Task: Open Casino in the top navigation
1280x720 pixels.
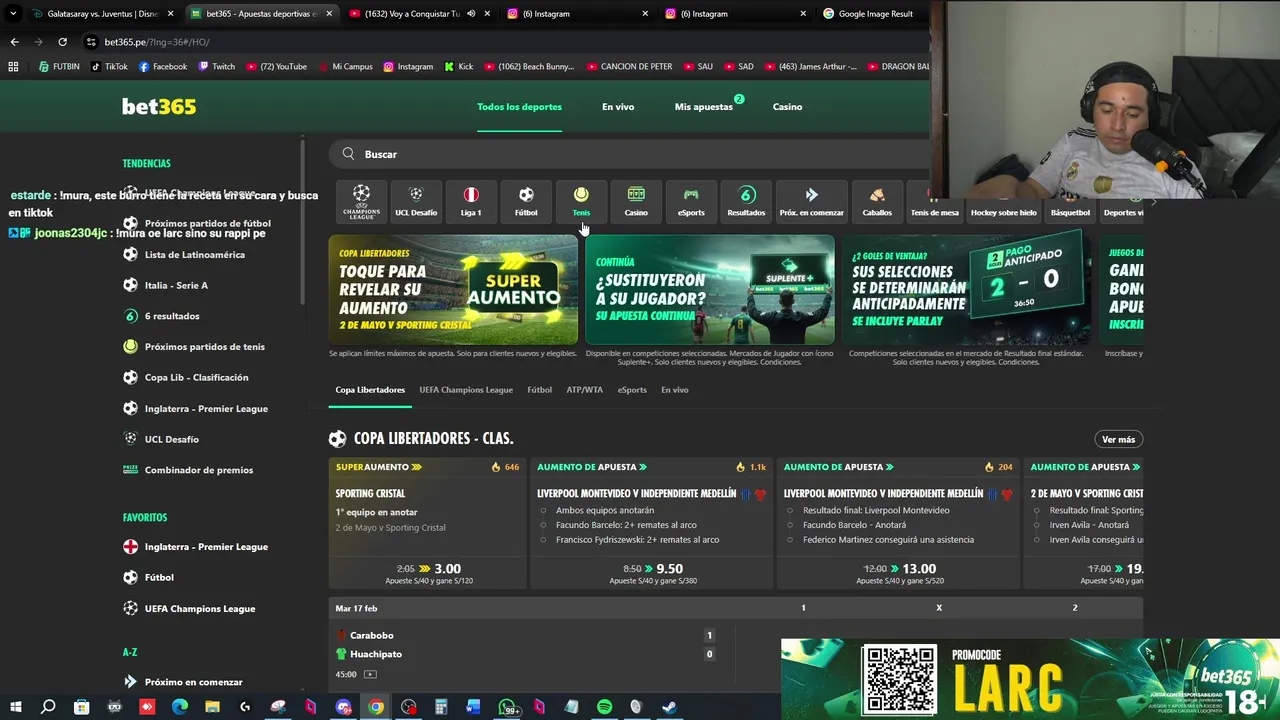Action: coord(787,107)
